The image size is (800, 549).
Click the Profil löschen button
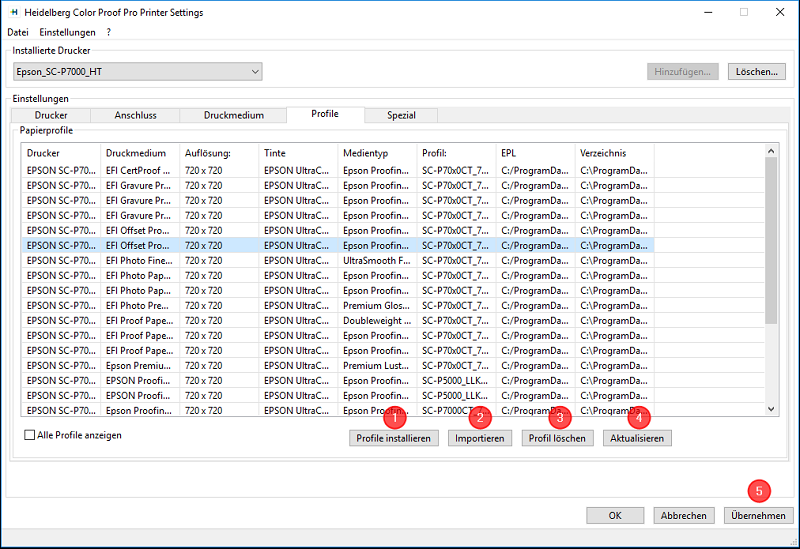[x=557, y=438]
